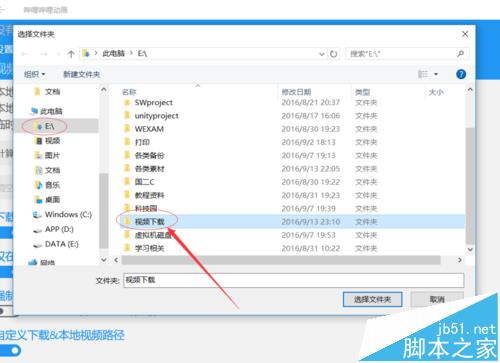Image resolution: width=500 pixels, height=363 pixels.
Task: Open the 组织 menu
Action: (x=34, y=74)
